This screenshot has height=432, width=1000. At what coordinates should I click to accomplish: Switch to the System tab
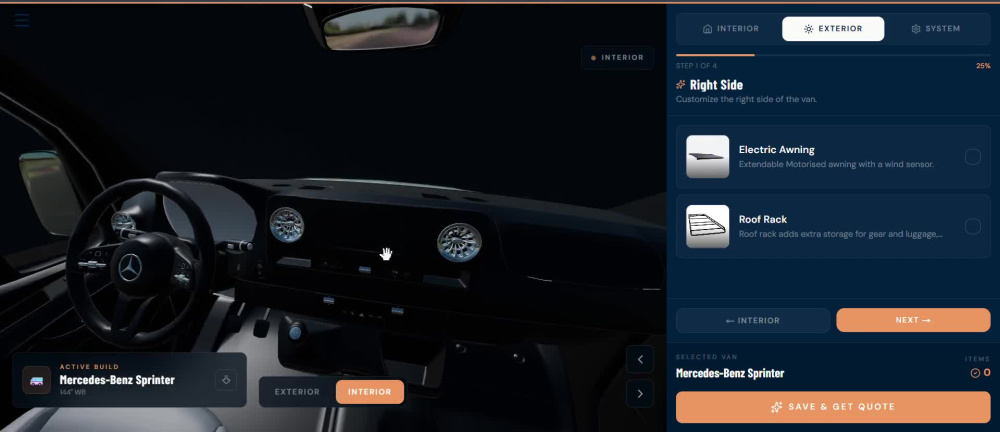(936, 29)
